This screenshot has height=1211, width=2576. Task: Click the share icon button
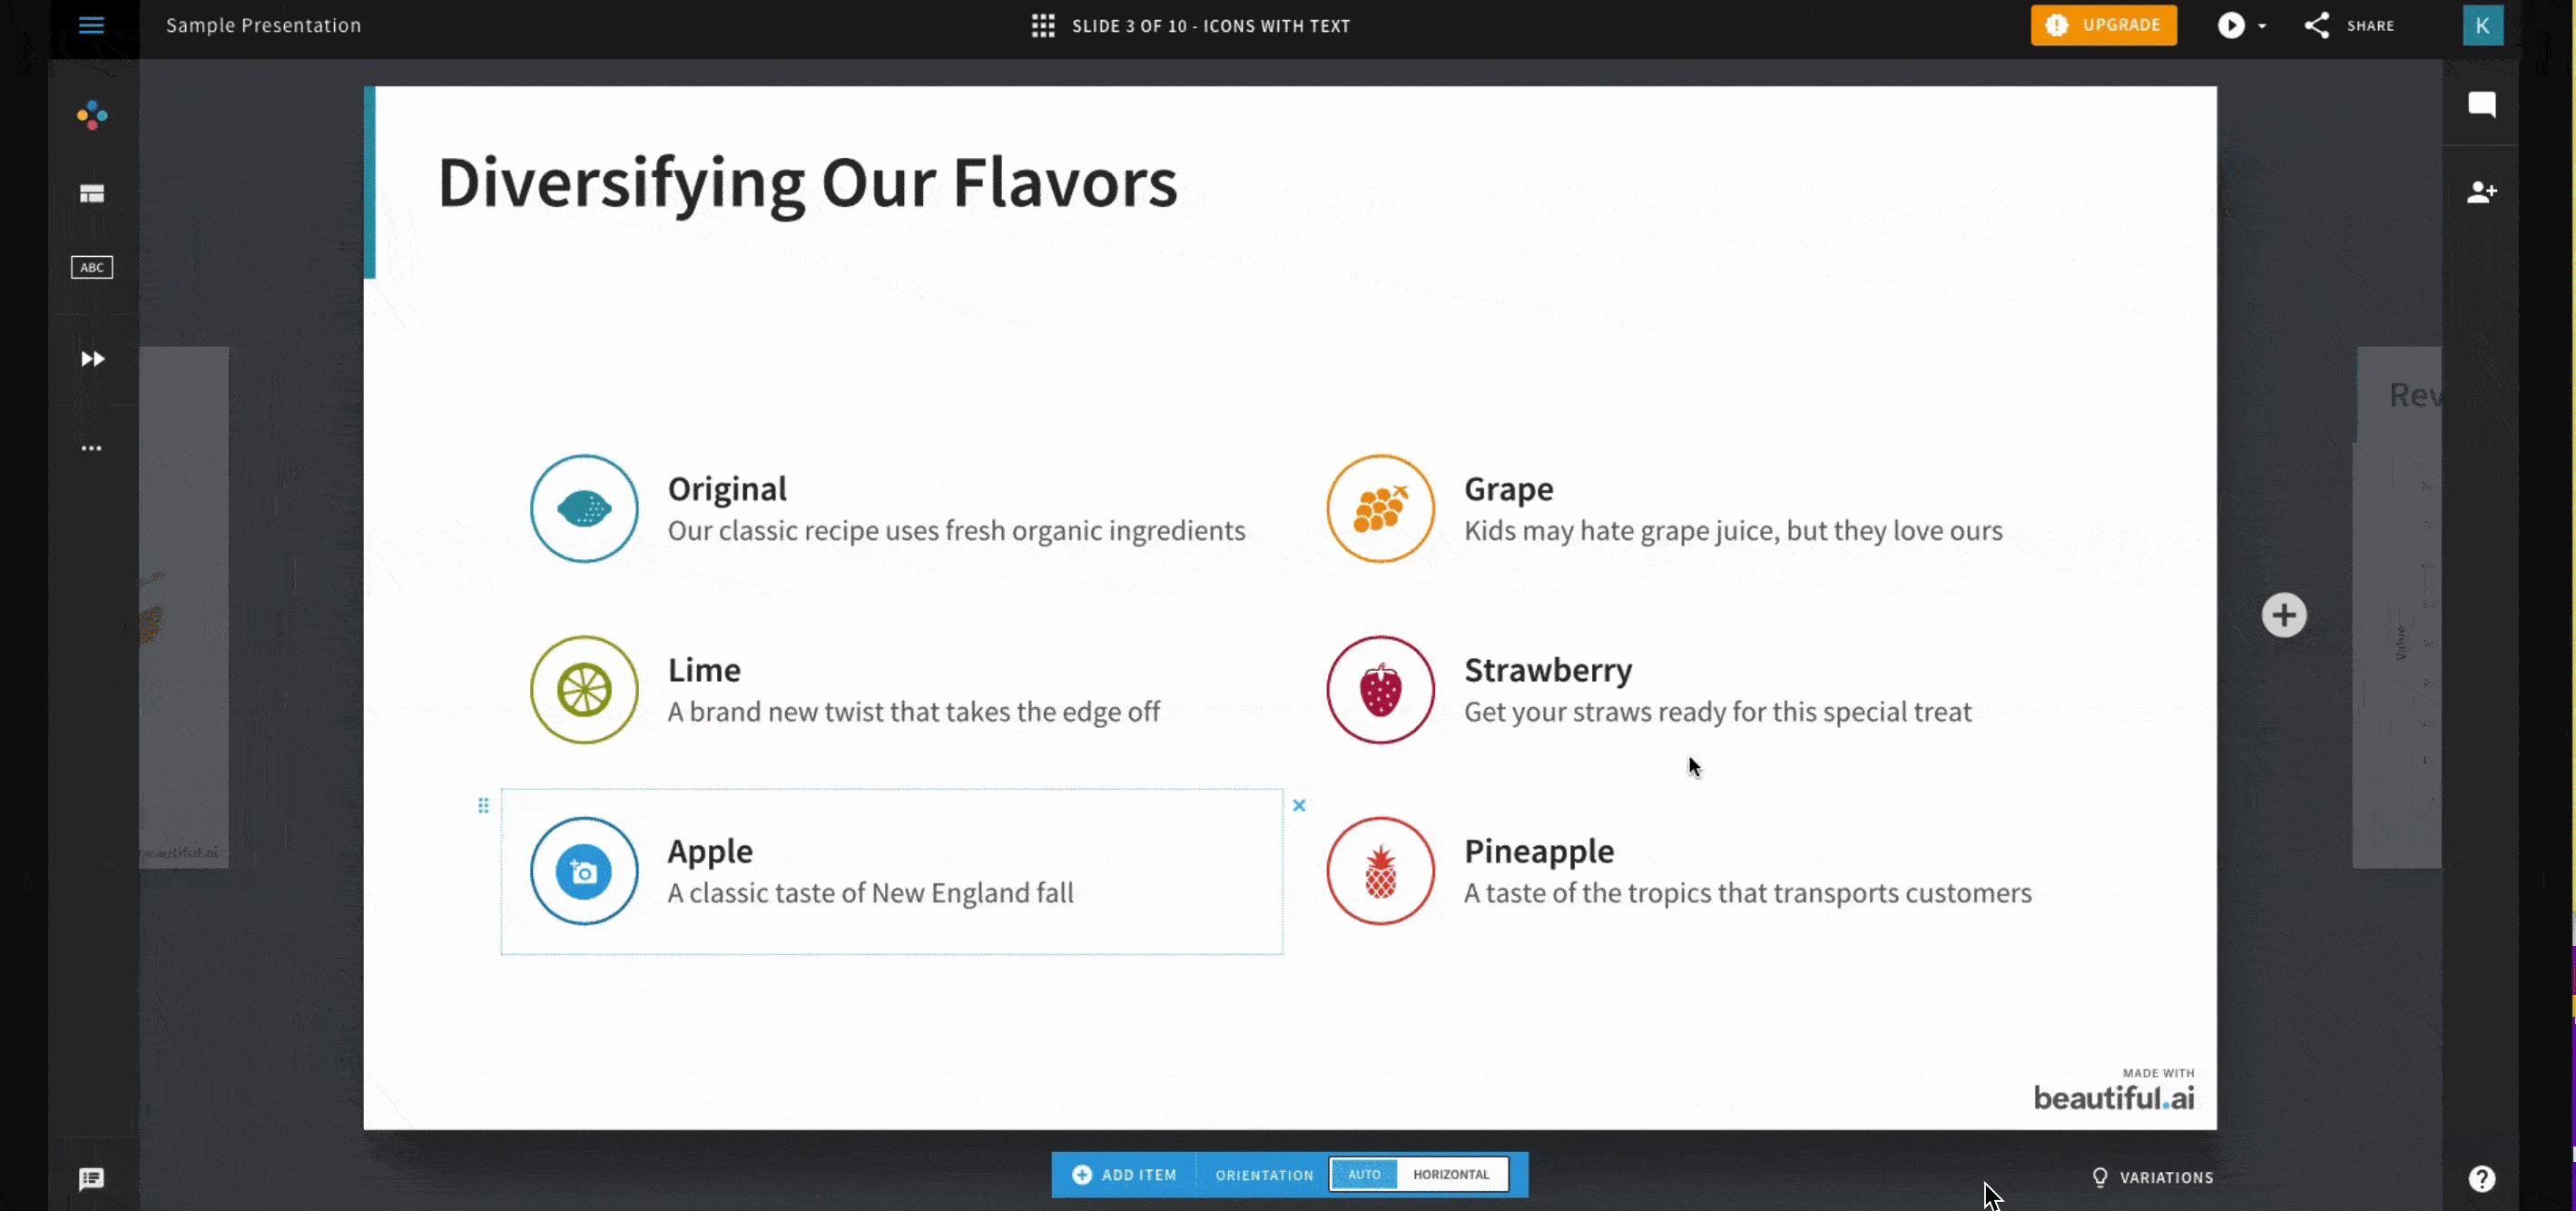tap(2316, 25)
